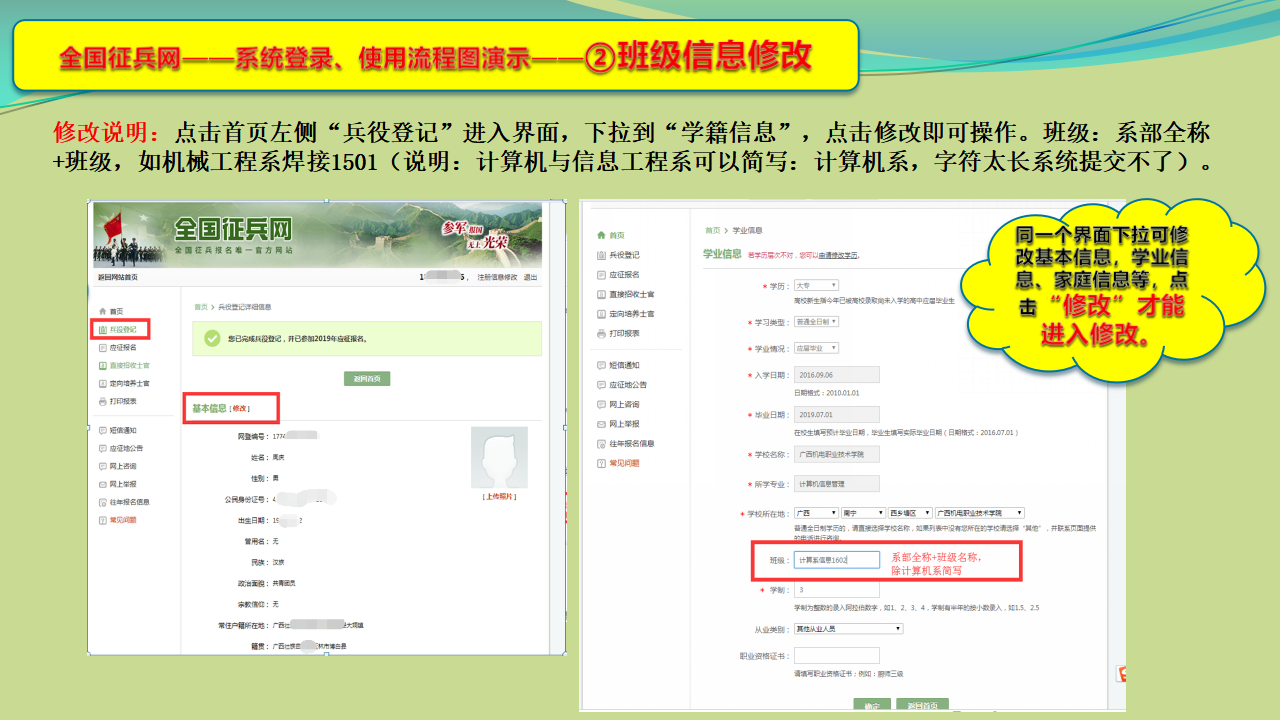Click printer icon beside 打印报表 in left screenshot
The height and width of the screenshot is (720, 1280).
click(x=102, y=402)
